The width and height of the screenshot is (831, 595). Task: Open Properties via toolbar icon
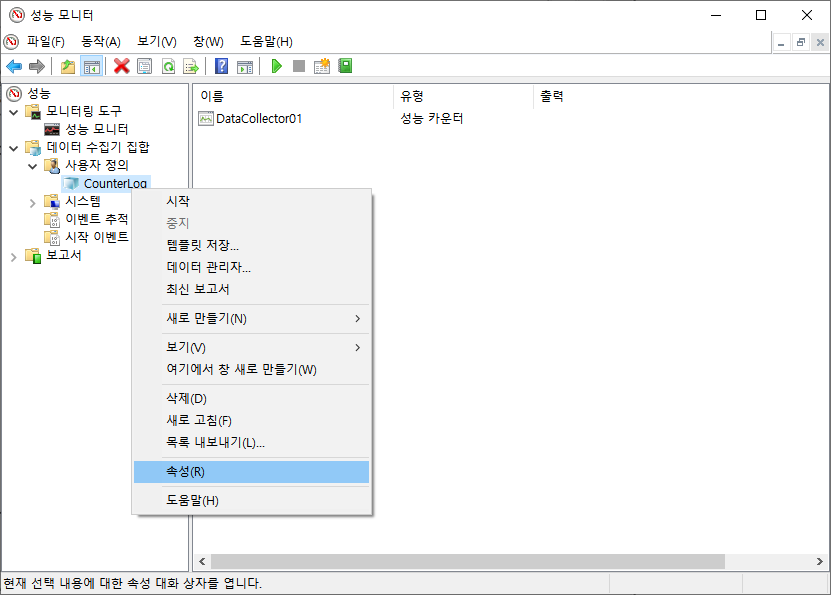pos(145,66)
